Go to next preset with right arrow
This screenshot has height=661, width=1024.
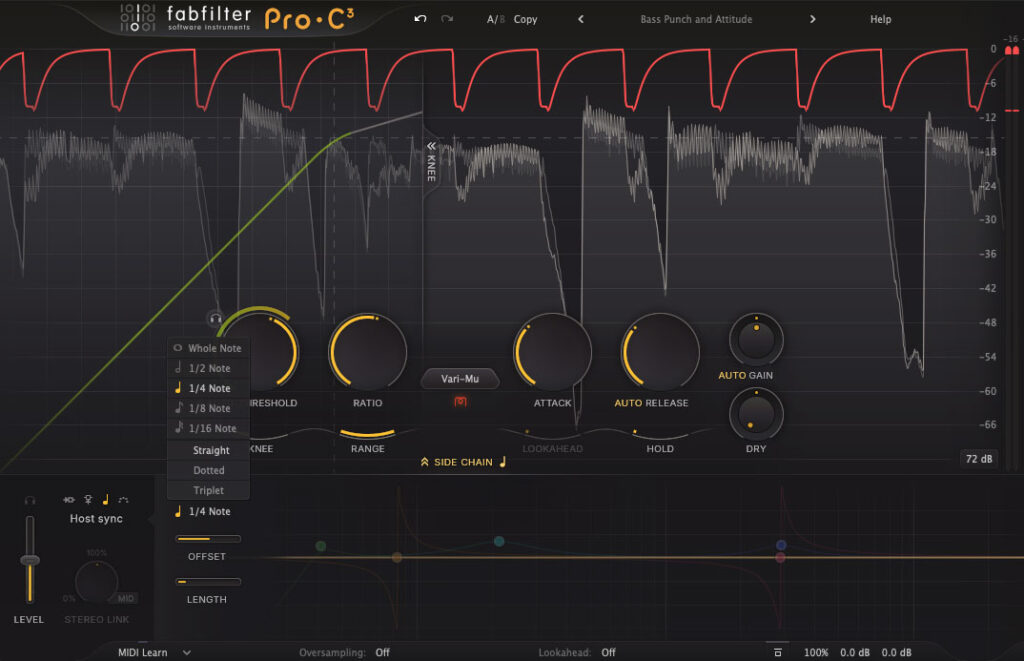[x=812, y=19]
